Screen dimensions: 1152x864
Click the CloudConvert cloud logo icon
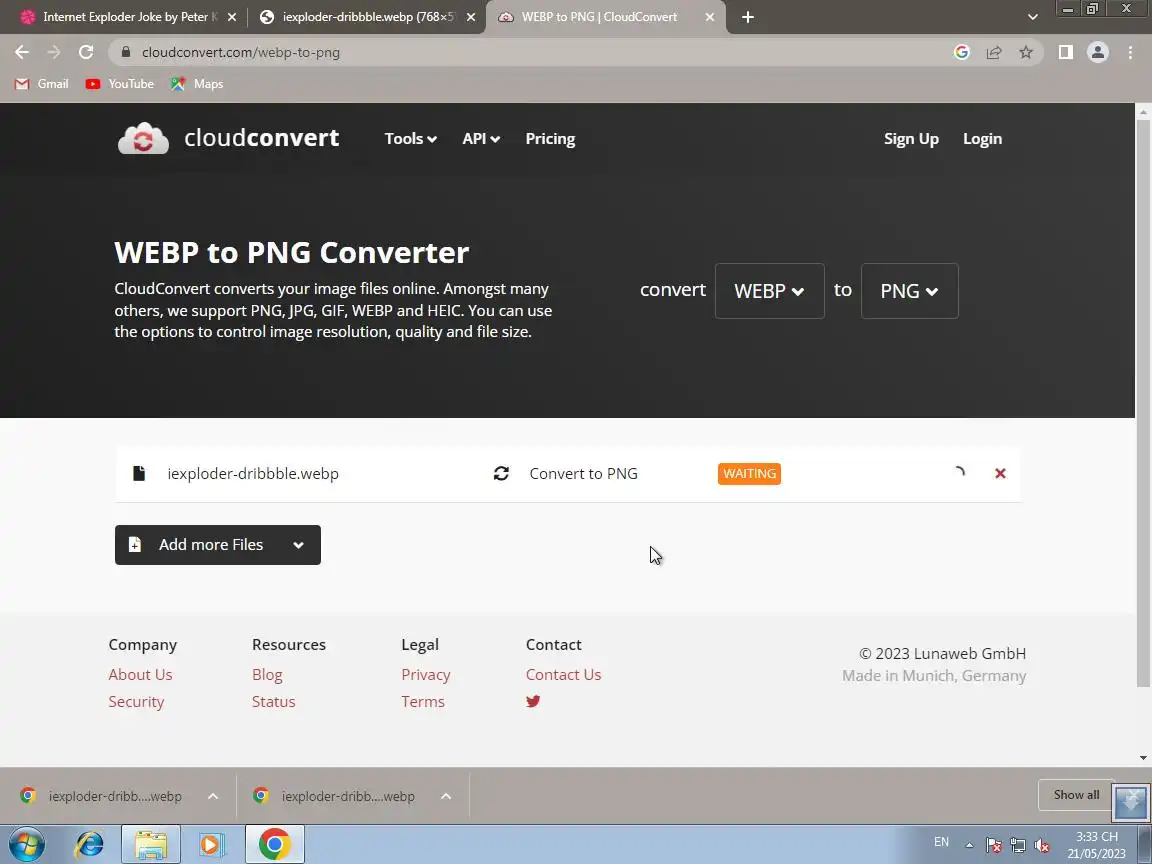coord(143,138)
